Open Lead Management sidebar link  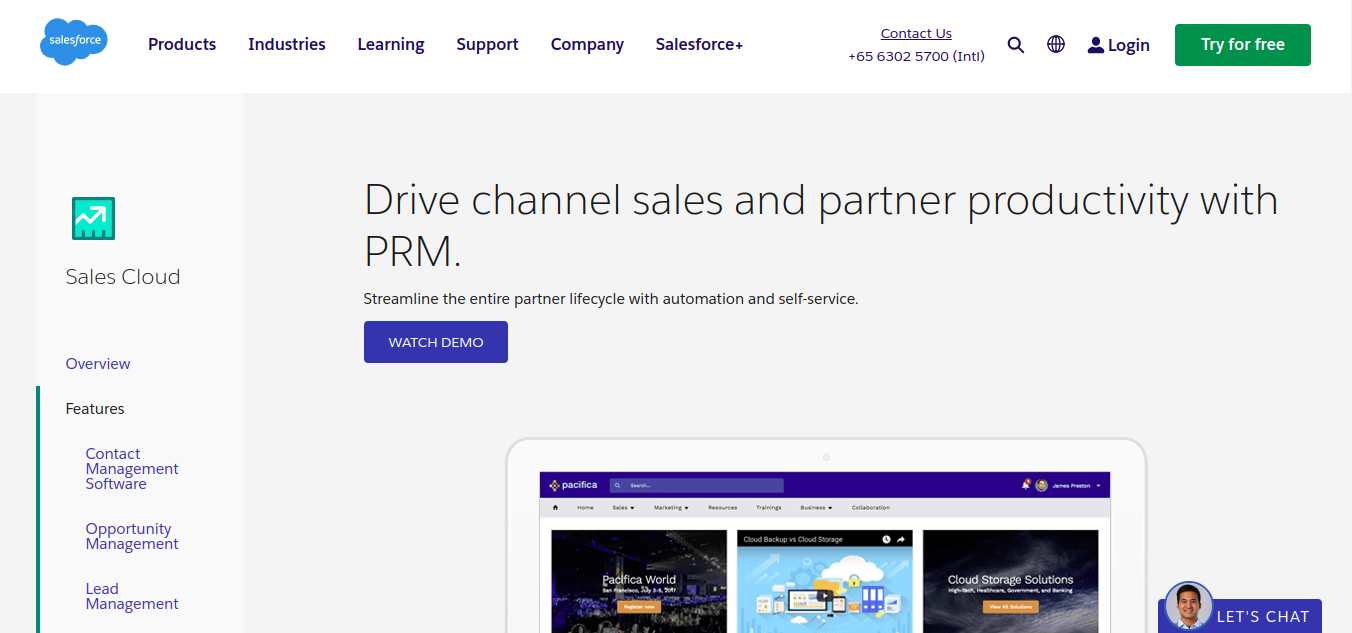coord(132,596)
